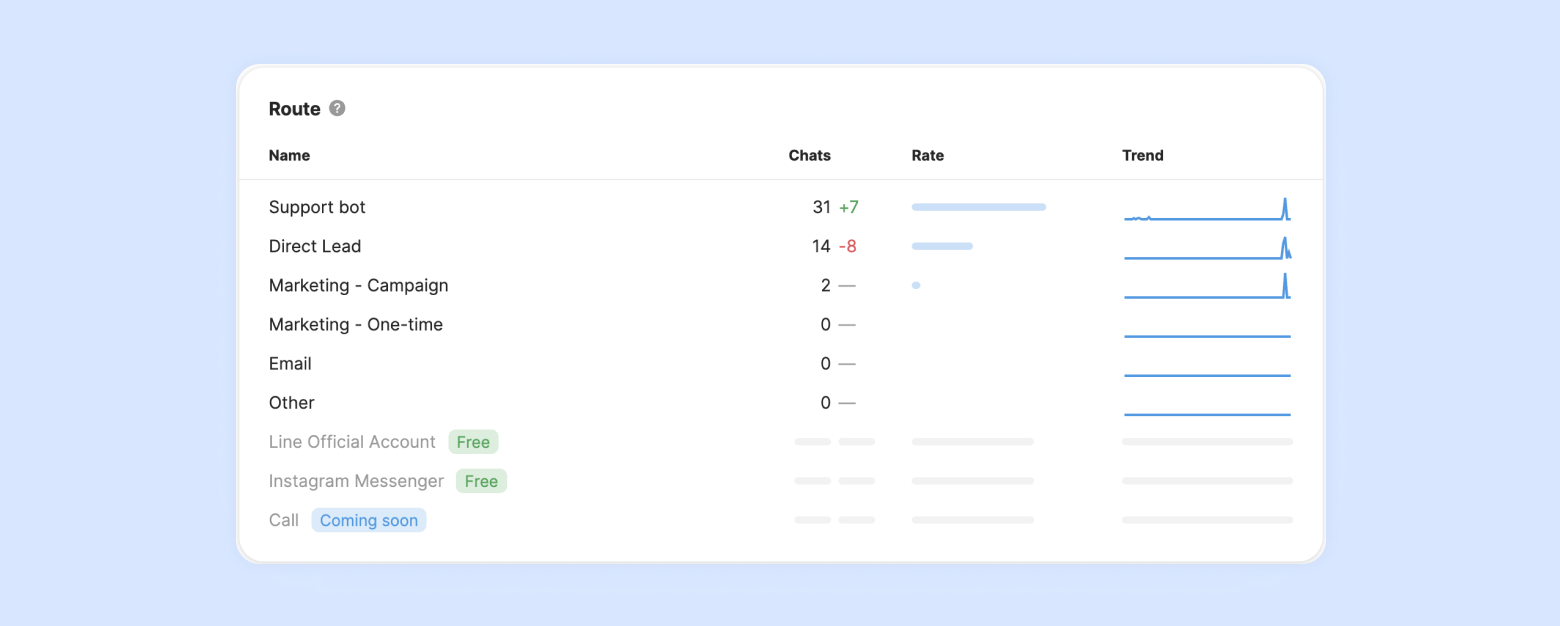Click the help icon beside Route
This screenshot has width=1560, height=626.
click(x=337, y=108)
